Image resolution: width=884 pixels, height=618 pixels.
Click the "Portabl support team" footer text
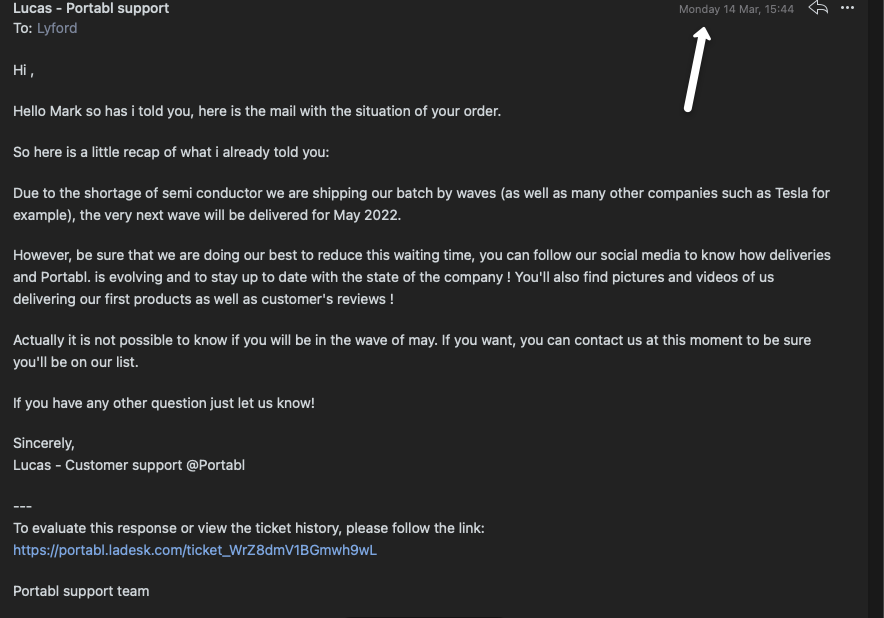pyautogui.click(x=81, y=591)
